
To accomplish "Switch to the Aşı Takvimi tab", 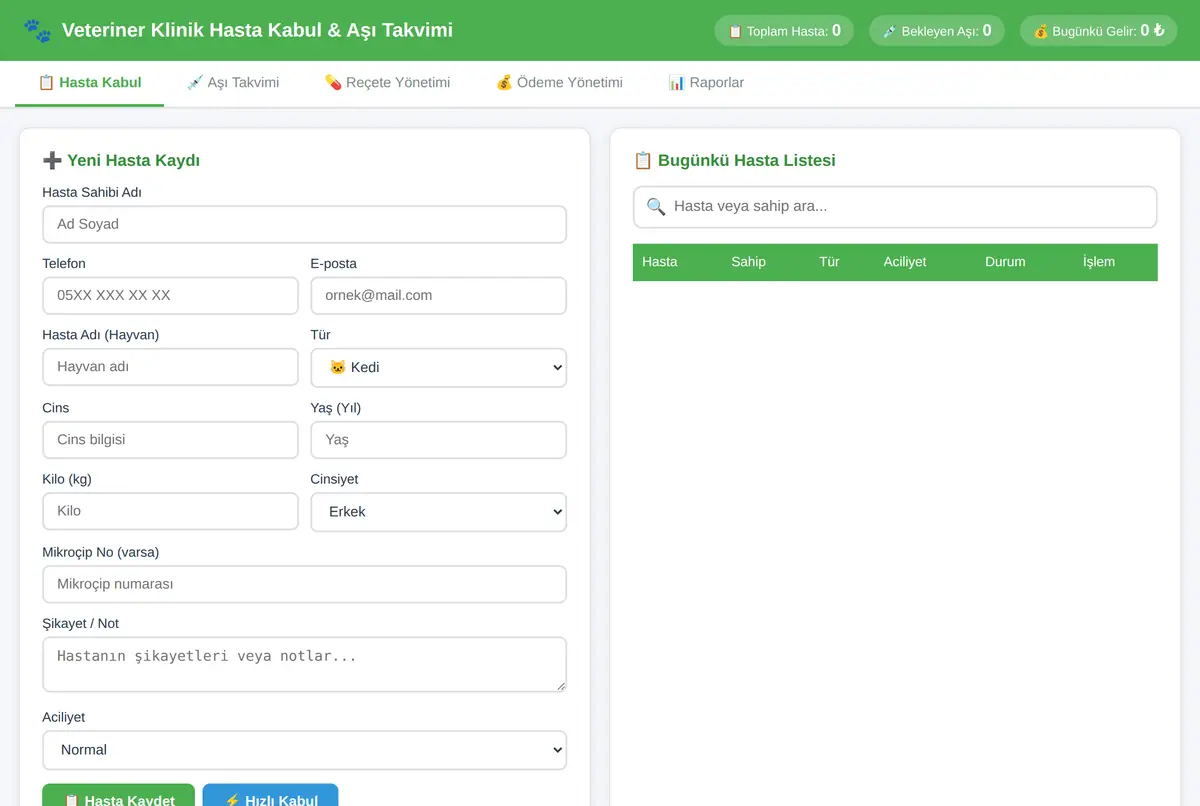I will [x=232, y=83].
